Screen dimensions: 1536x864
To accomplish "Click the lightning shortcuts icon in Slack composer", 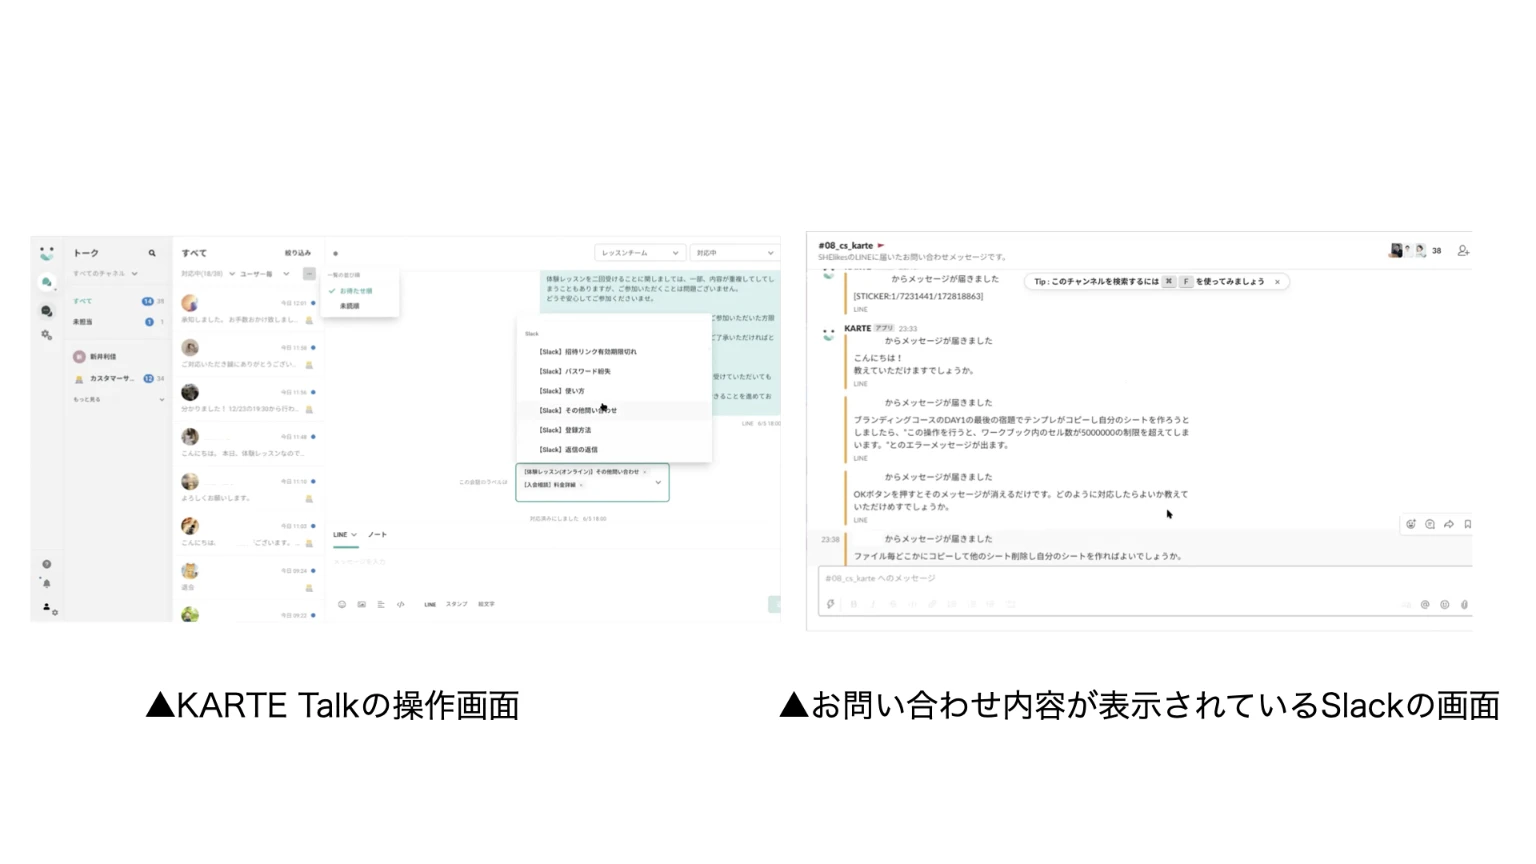I will point(831,604).
